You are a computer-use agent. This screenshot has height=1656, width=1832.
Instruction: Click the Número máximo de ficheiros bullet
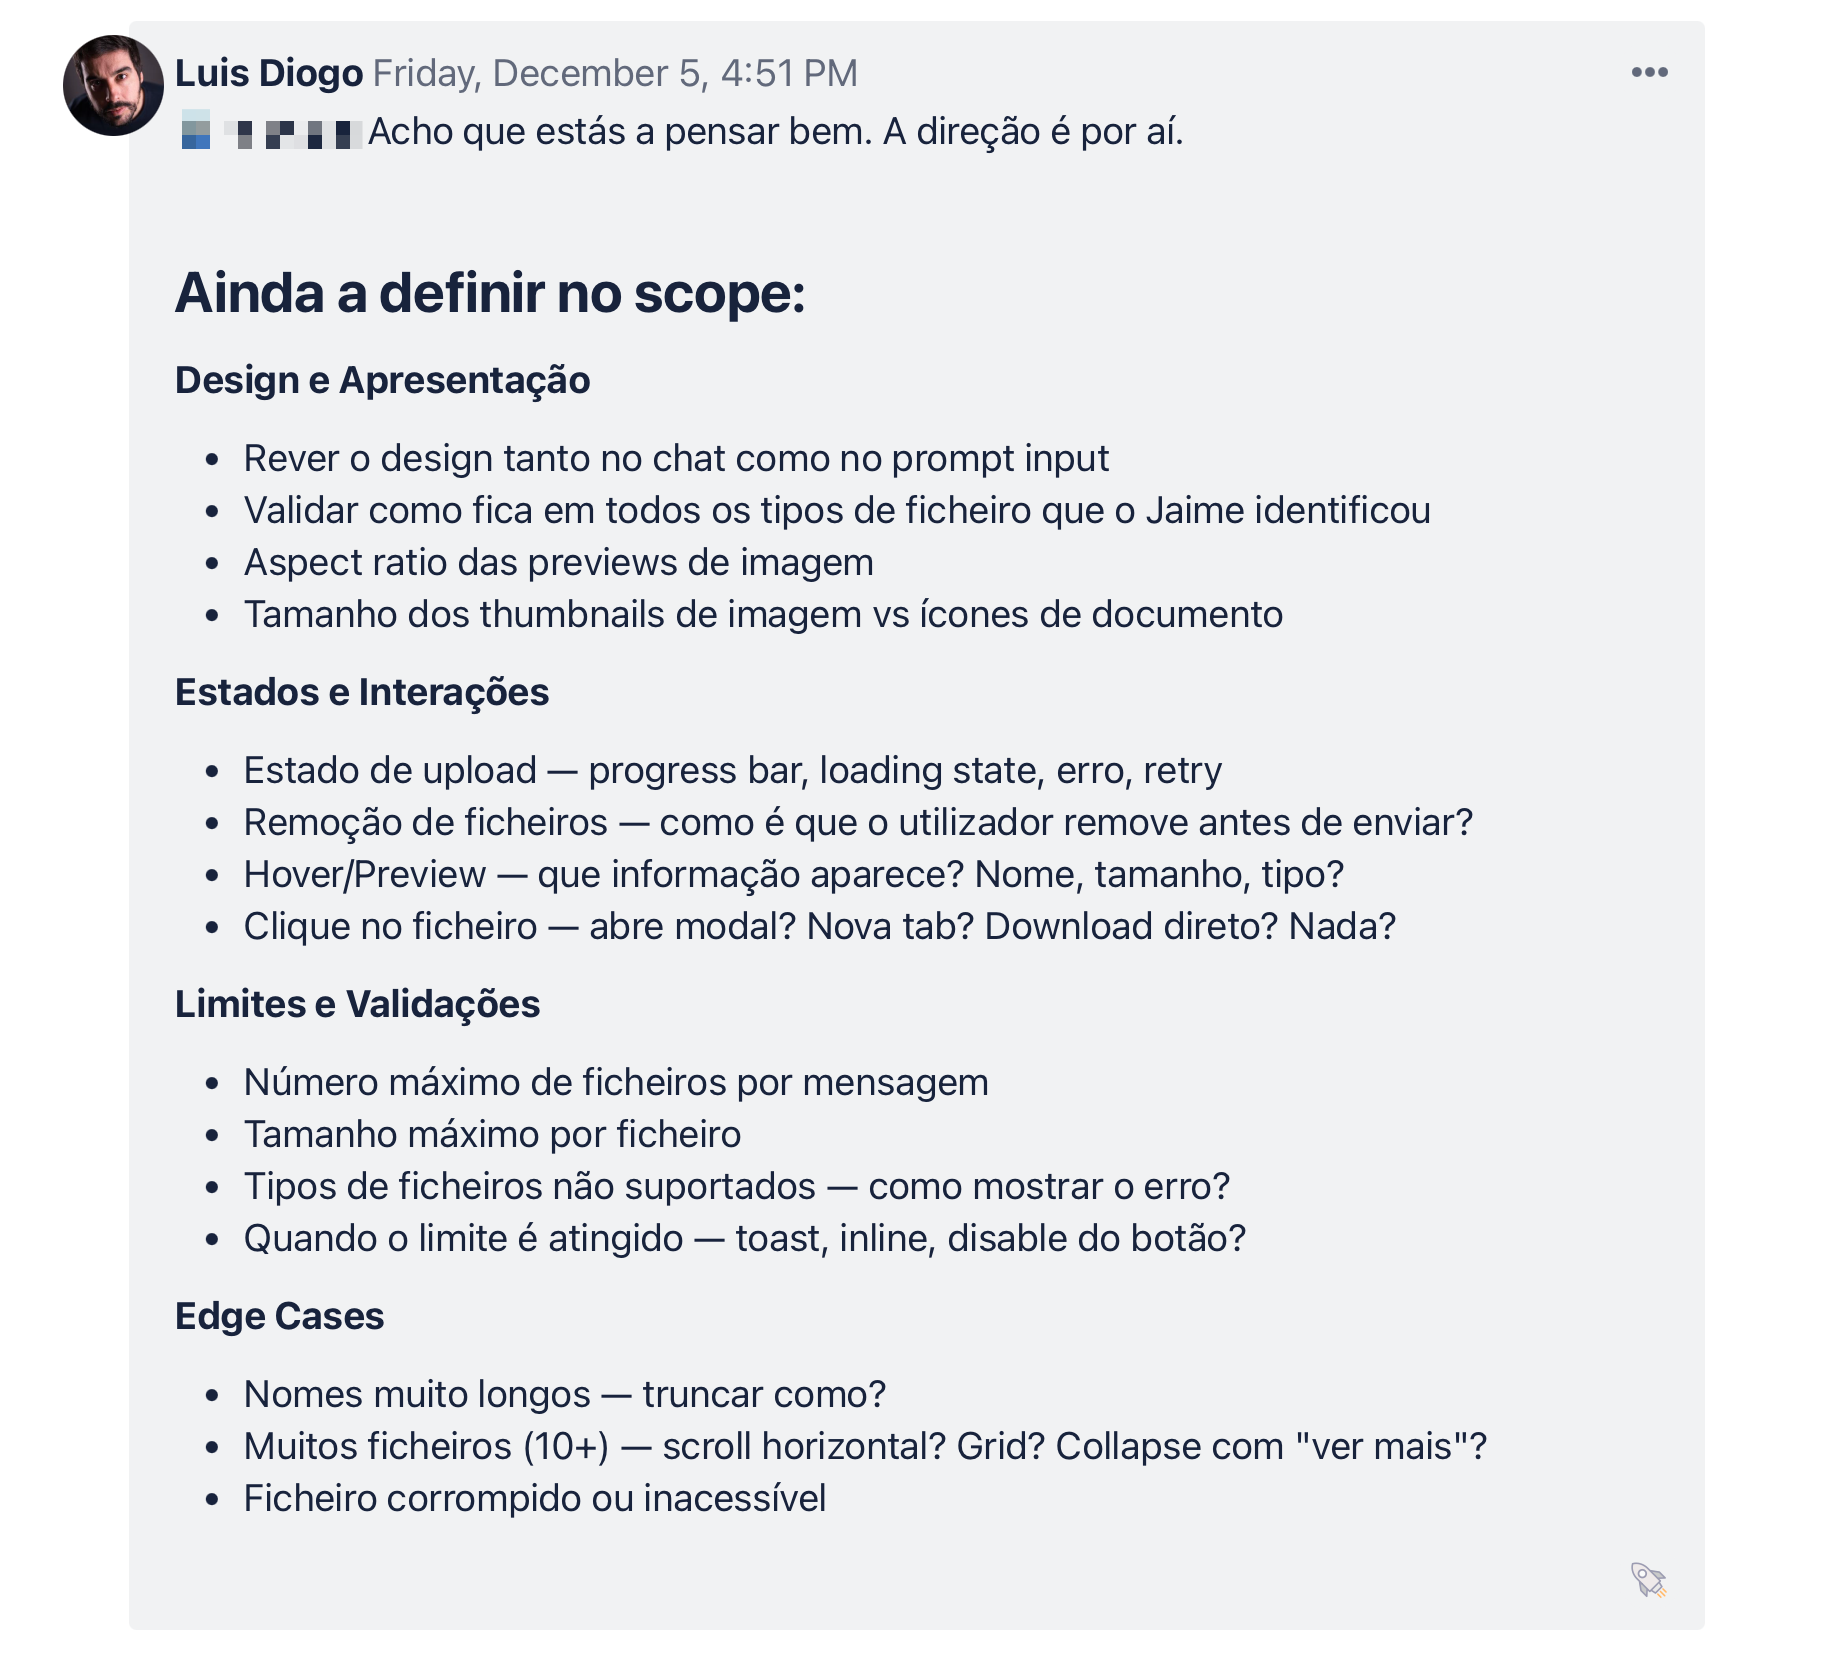[x=616, y=1082]
